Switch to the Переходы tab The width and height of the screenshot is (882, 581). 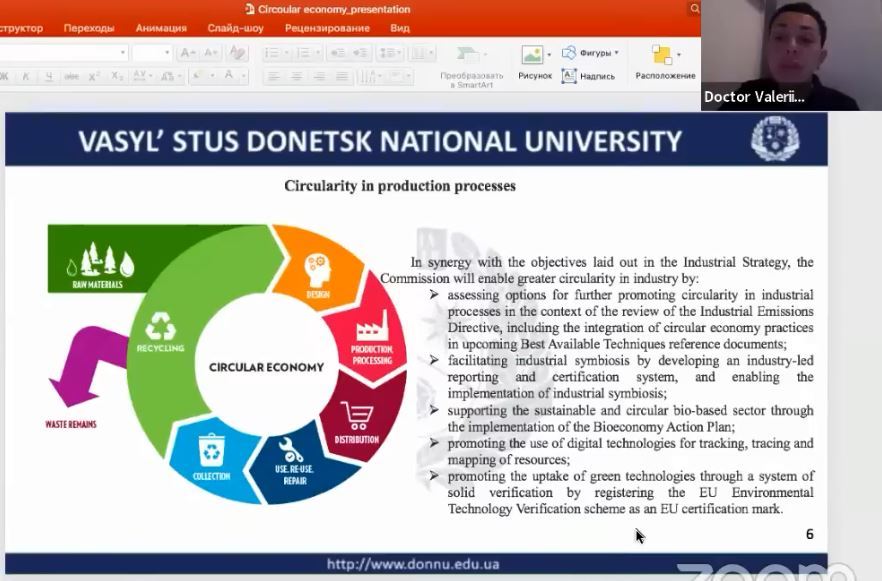tap(89, 28)
